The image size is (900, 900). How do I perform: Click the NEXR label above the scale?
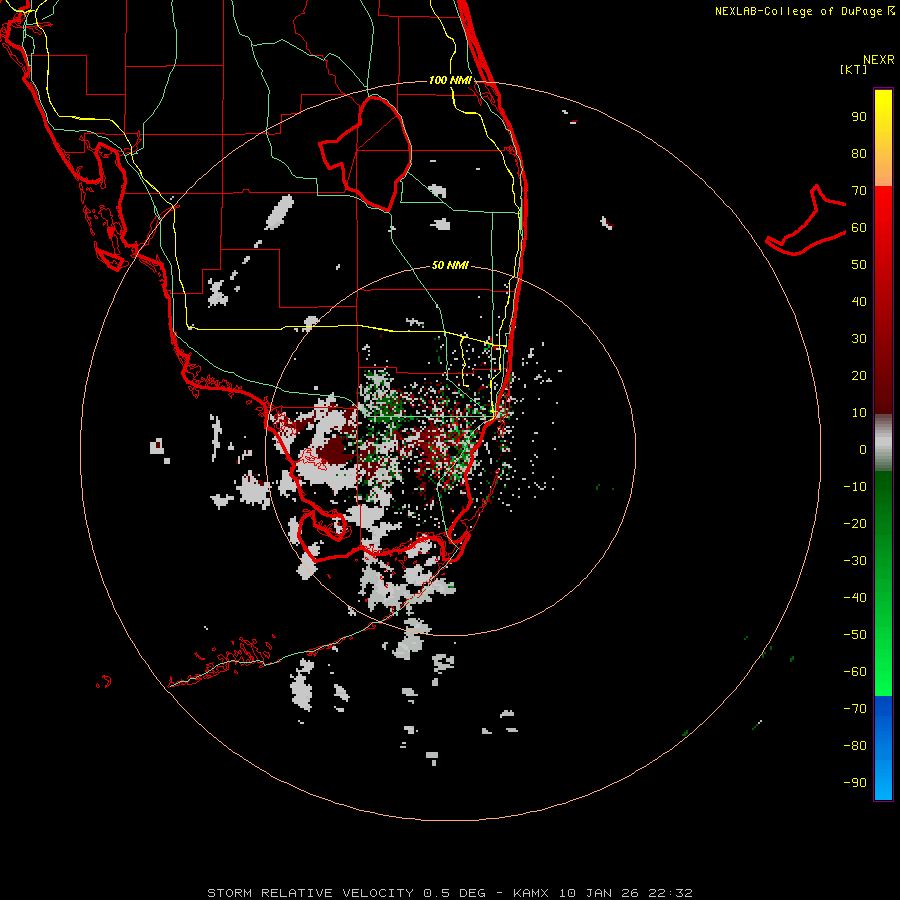pyautogui.click(x=878, y=60)
